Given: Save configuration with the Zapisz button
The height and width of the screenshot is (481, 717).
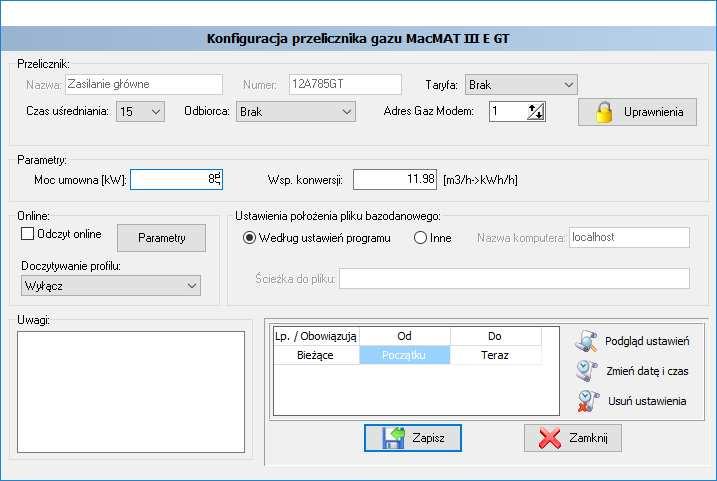Looking at the screenshot, I should tap(413, 438).
